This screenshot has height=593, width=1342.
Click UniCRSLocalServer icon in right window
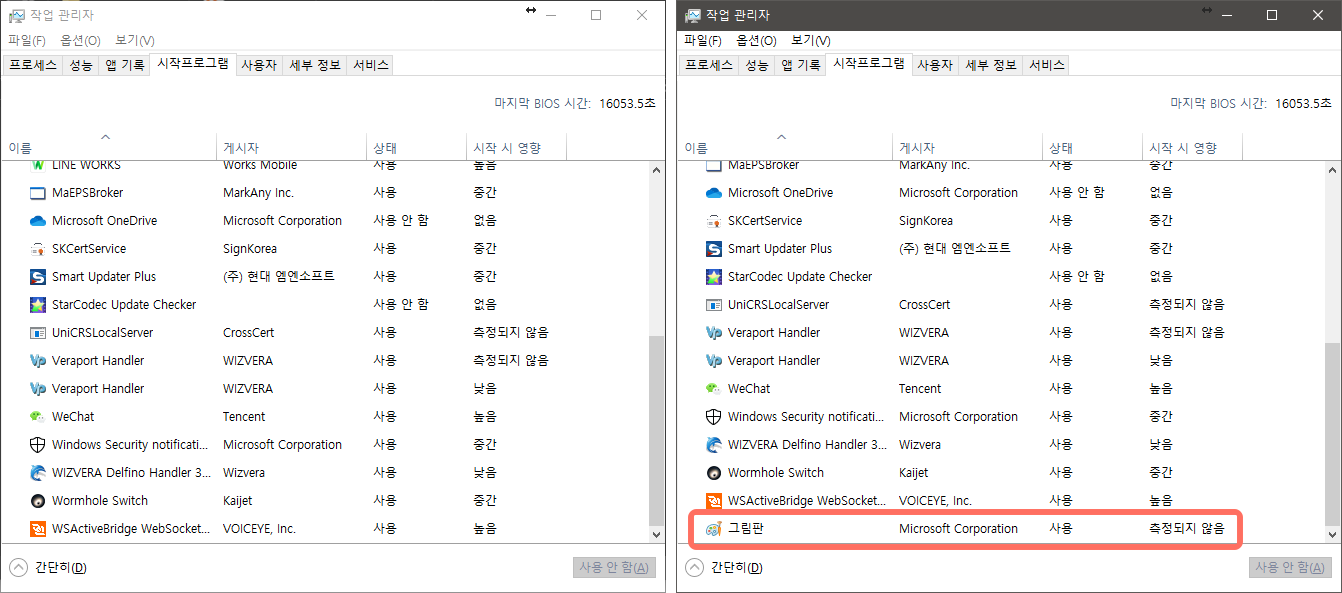pos(714,305)
